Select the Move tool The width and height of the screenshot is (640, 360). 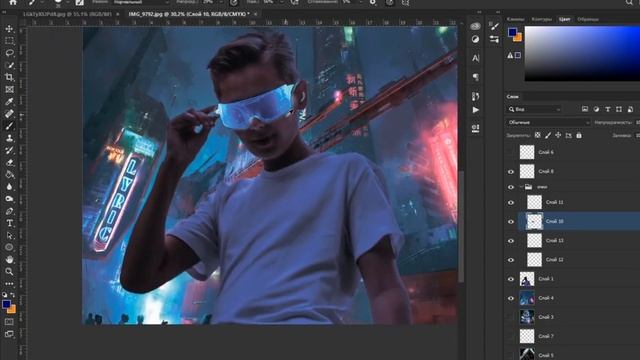tap(9, 29)
